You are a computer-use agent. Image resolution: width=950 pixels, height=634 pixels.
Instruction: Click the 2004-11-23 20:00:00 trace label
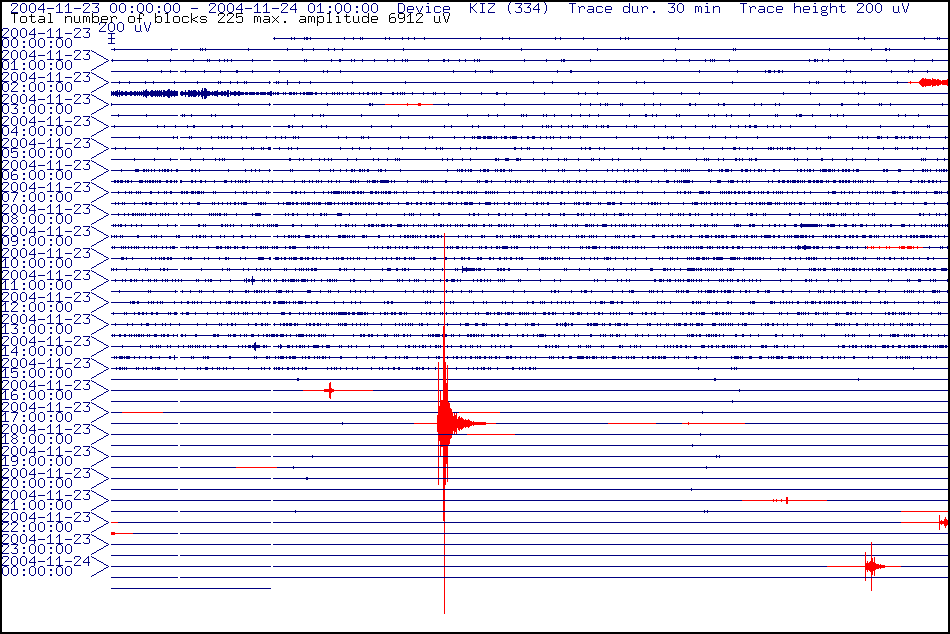pos(46,478)
